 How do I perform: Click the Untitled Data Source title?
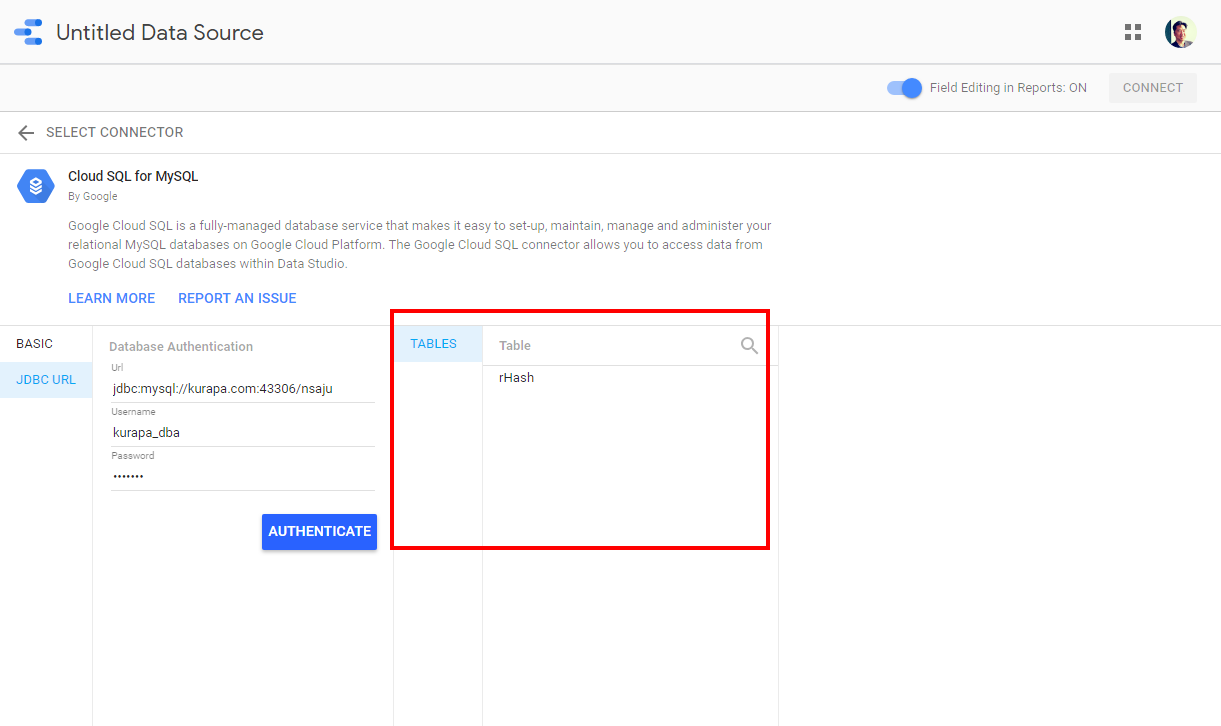(160, 32)
